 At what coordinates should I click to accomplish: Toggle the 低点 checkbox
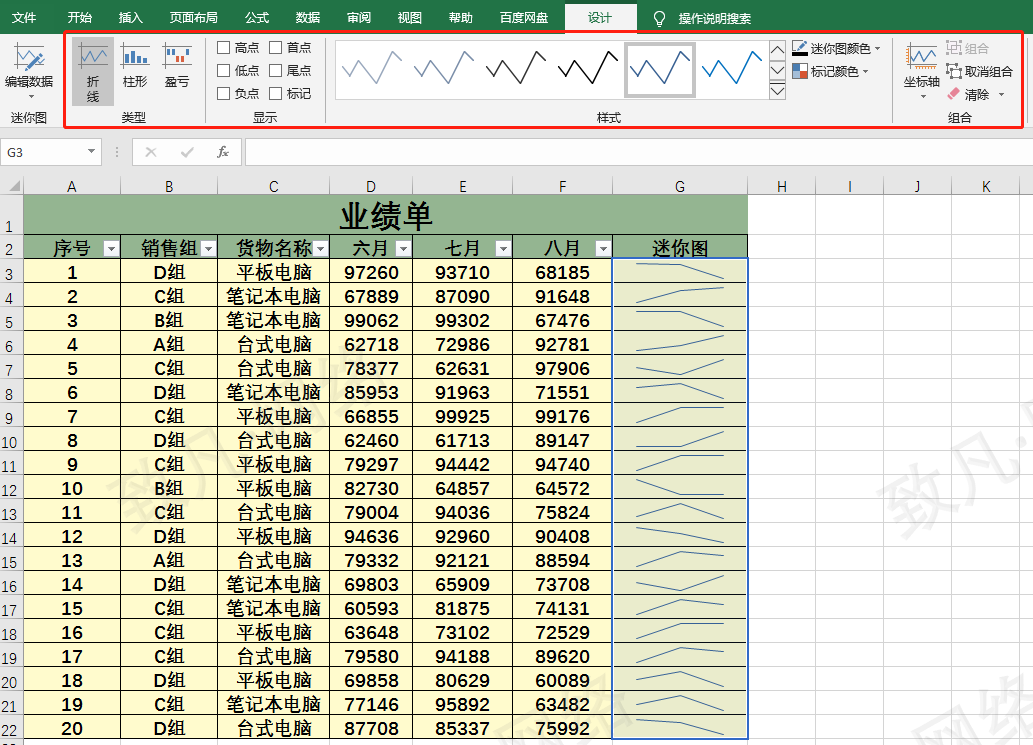223,70
